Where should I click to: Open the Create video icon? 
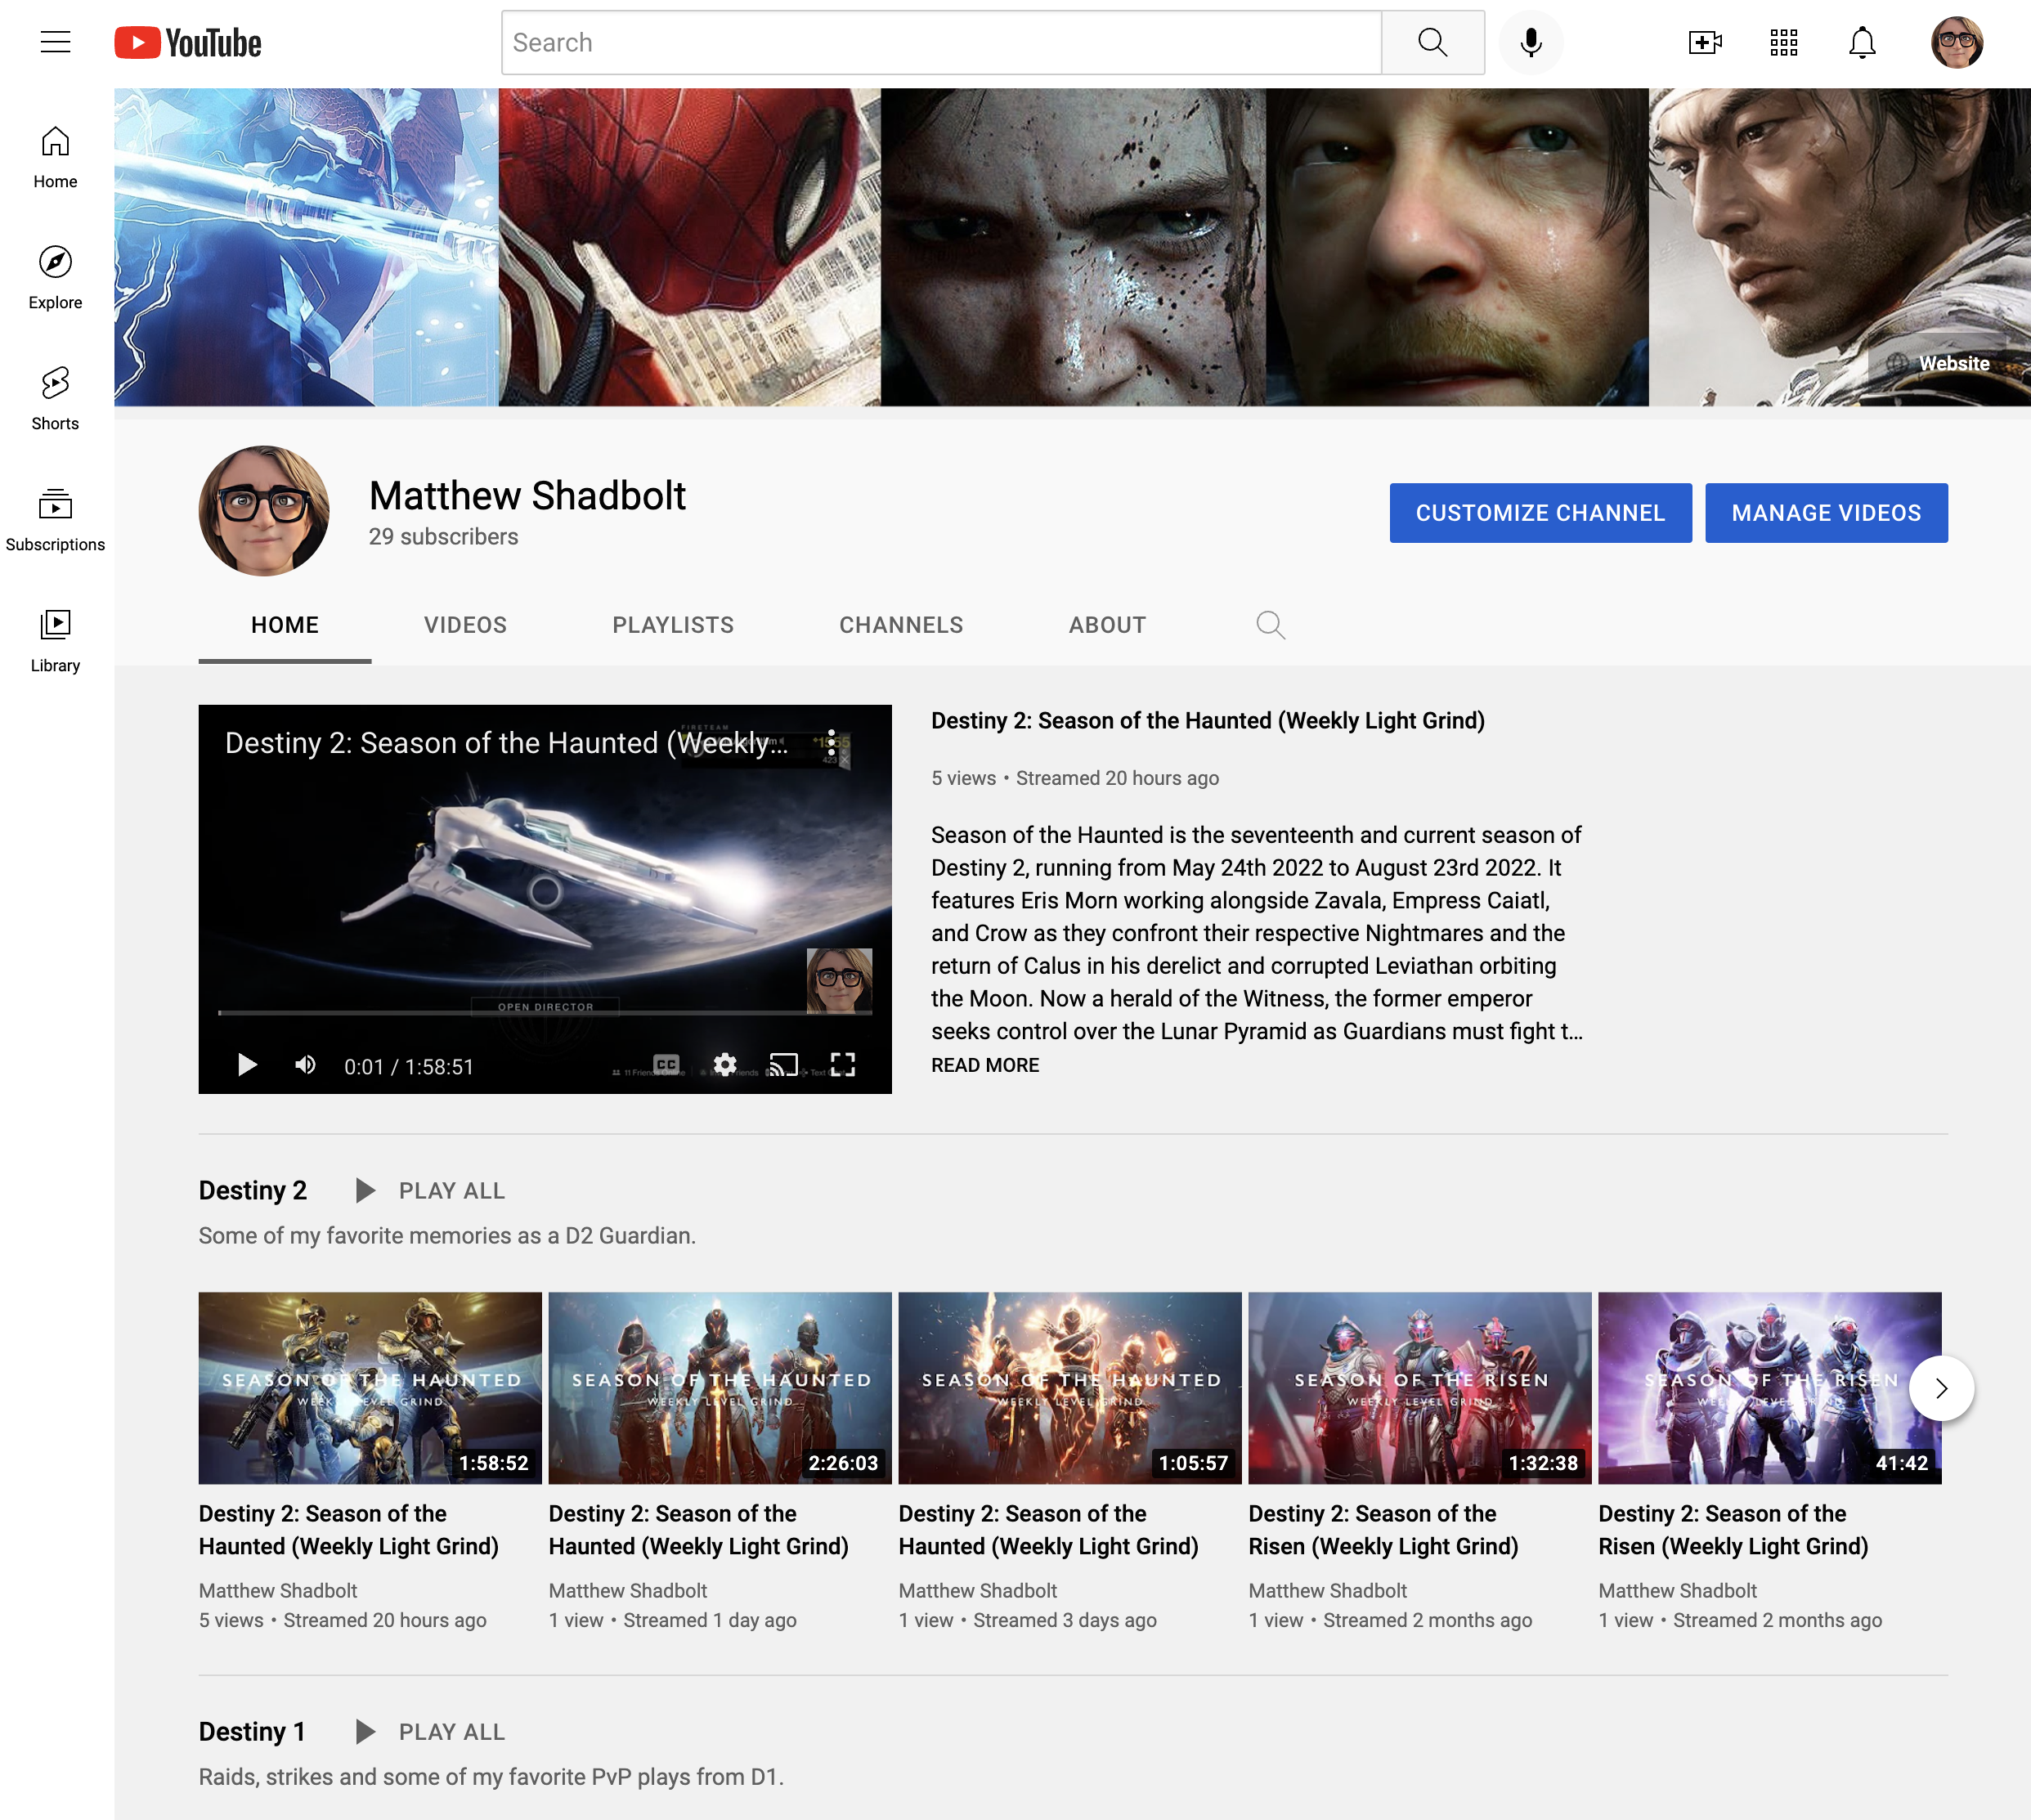1704,42
